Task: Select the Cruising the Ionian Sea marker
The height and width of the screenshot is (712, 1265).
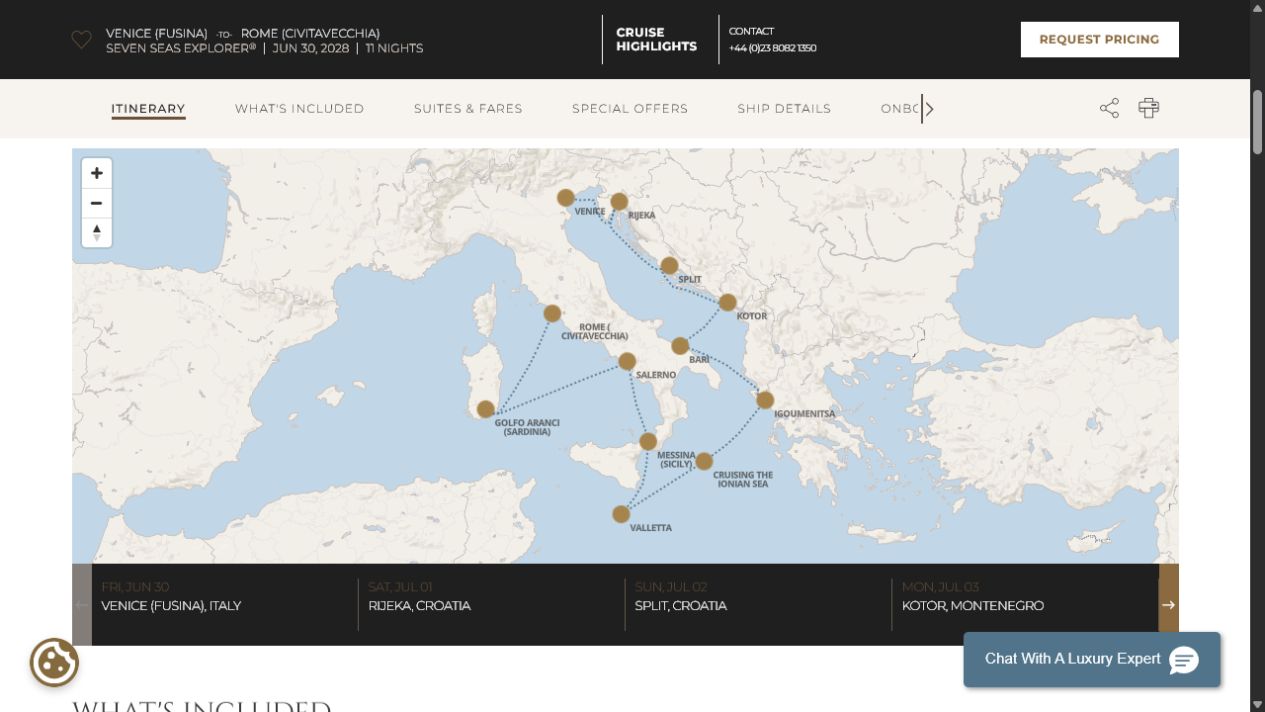Action: click(704, 461)
